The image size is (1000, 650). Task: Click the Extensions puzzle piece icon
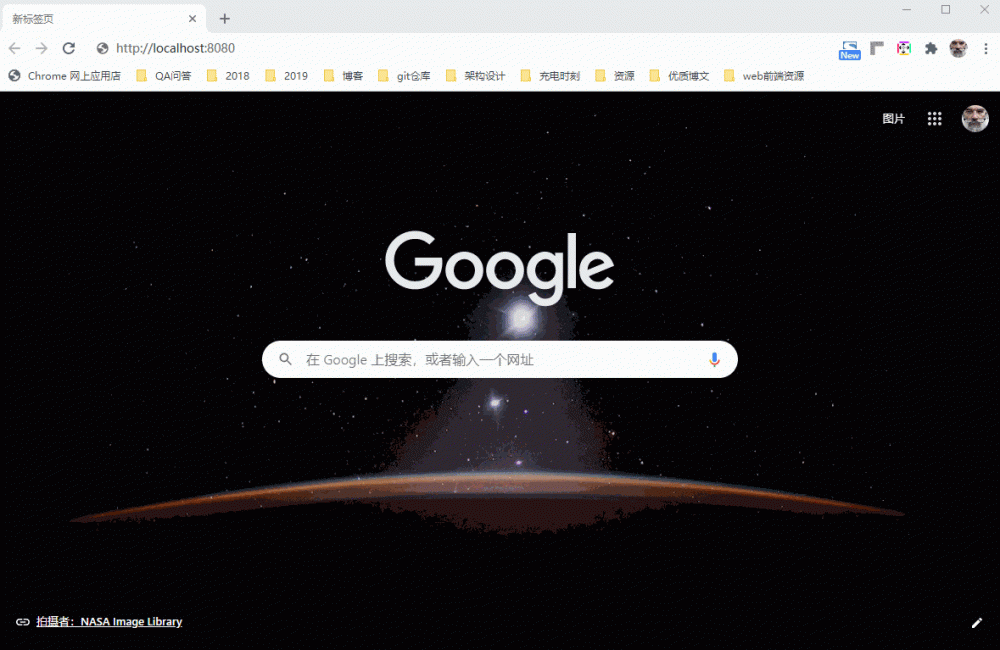point(929,47)
